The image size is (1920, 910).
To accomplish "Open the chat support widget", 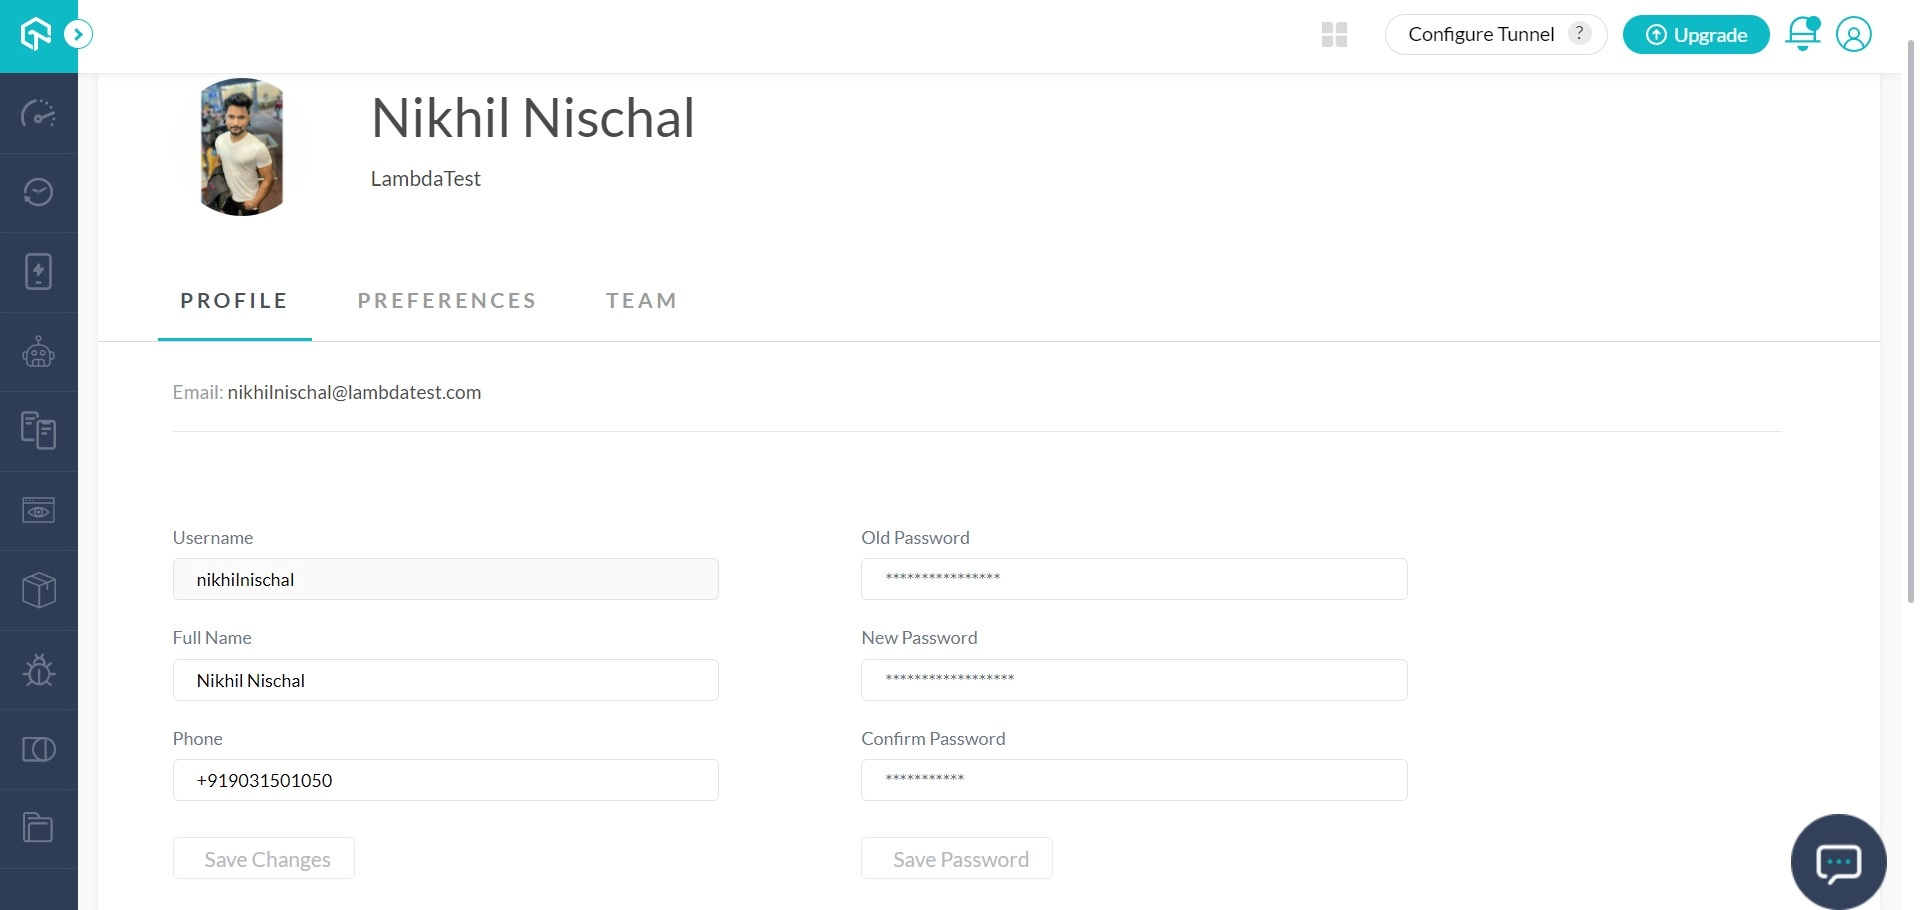I will (x=1838, y=862).
